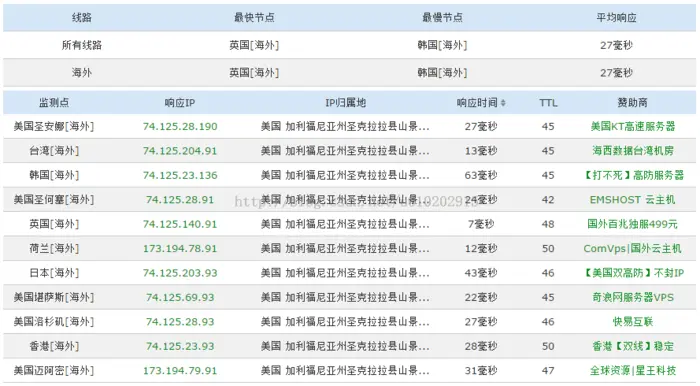Click TTL value 42 in 美国圣何塞 row
The height and width of the screenshot is (386, 700).
pos(548,200)
